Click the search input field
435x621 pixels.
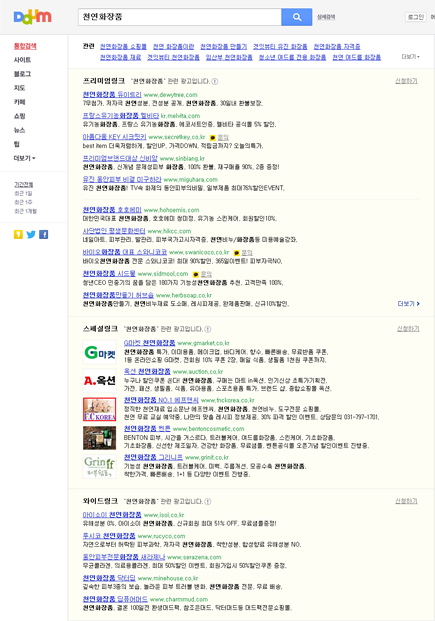tap(180, 17)
